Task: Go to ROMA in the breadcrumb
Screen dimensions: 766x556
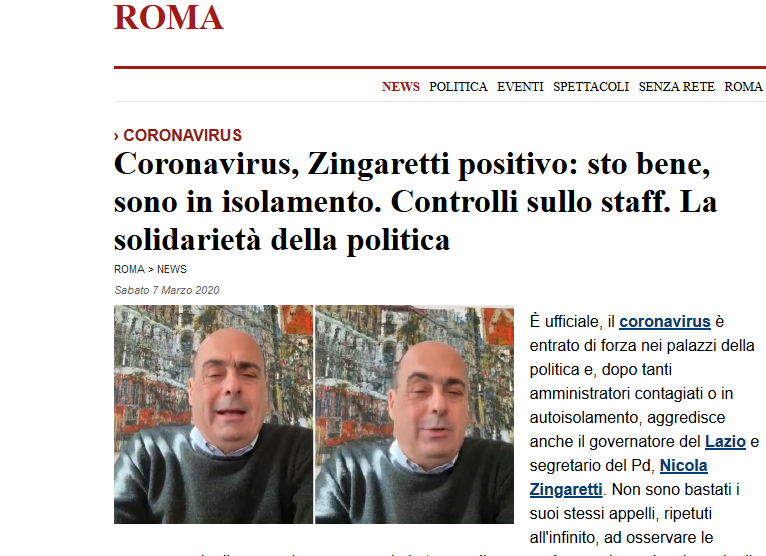Action: [129, 269]
